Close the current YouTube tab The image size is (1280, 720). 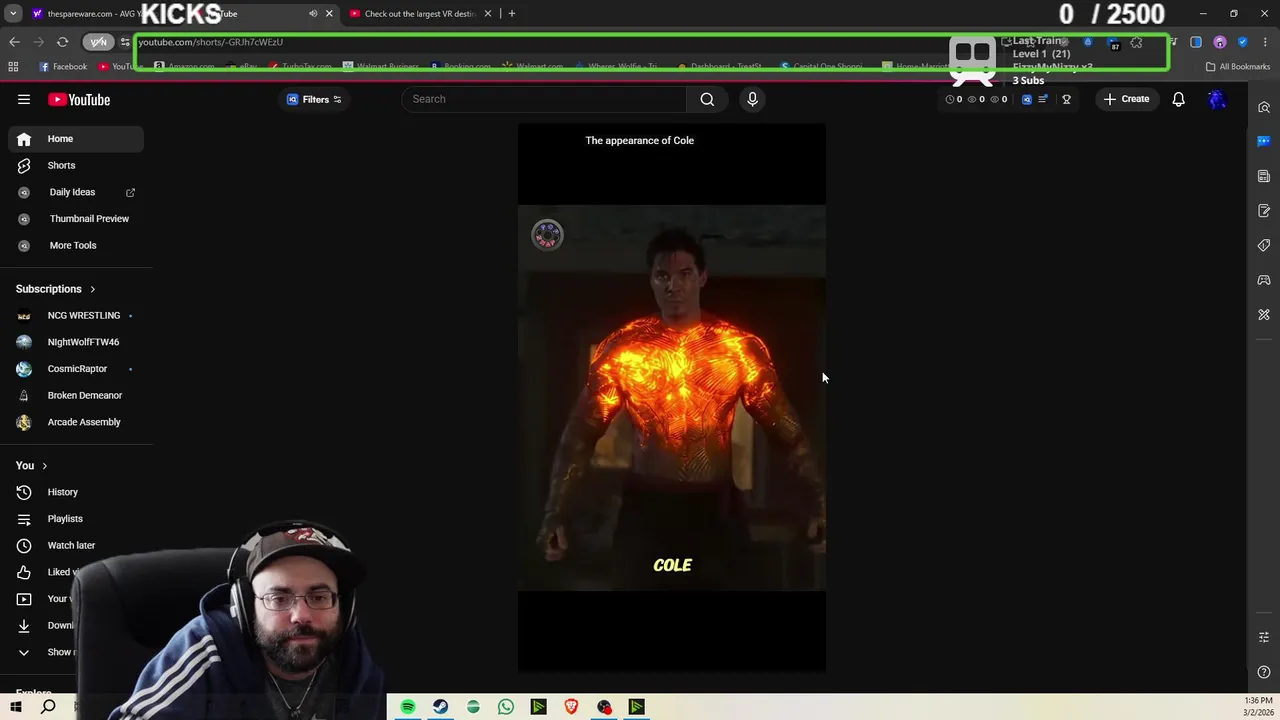(329, 14)
